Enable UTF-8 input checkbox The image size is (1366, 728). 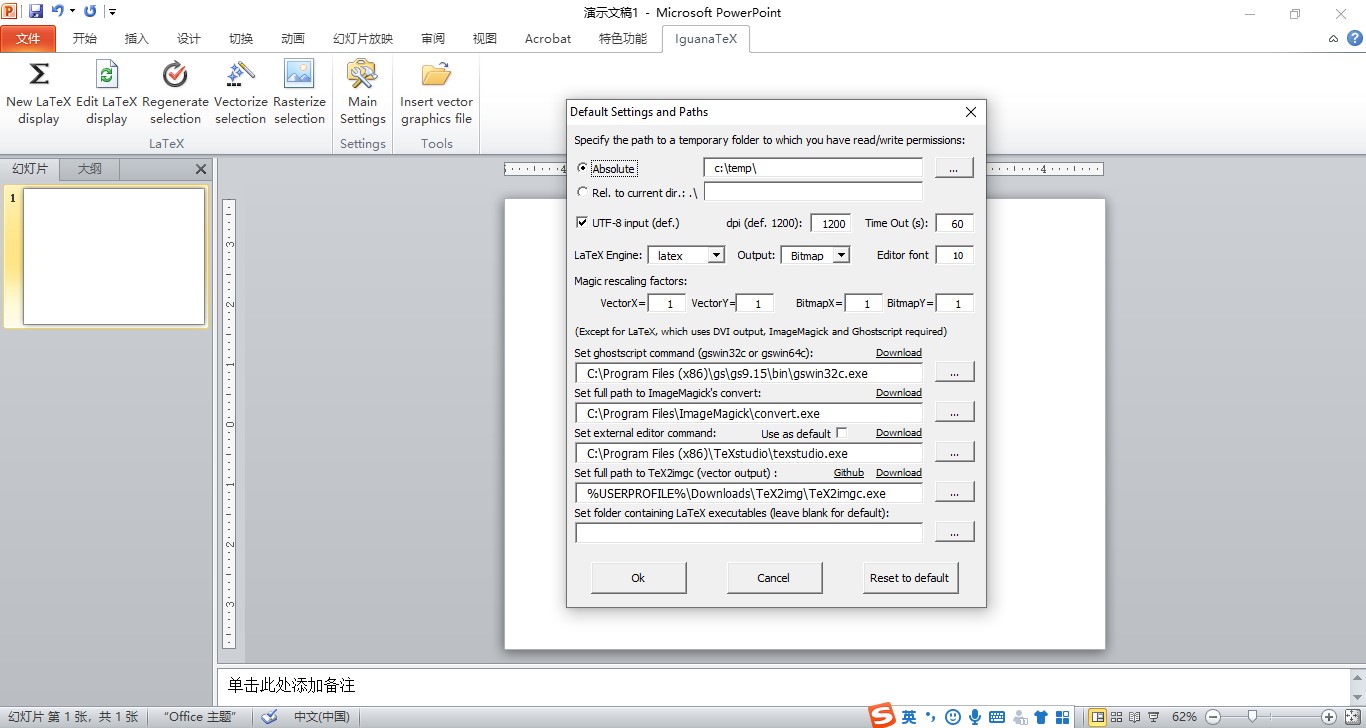582,222
